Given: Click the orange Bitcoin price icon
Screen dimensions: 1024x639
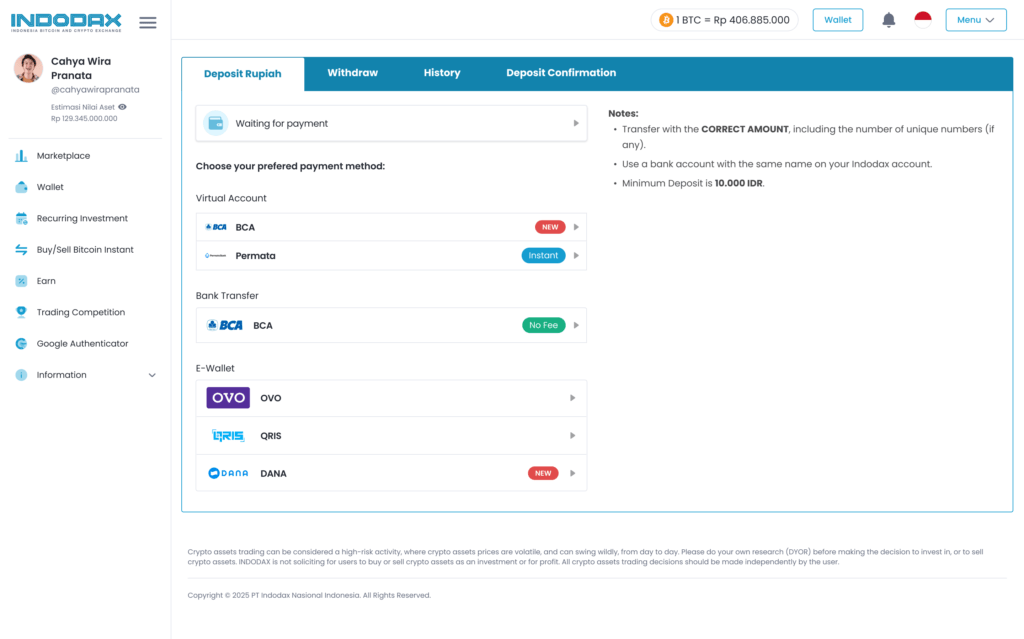Looking at the screenshot, I should pos(665,20).
